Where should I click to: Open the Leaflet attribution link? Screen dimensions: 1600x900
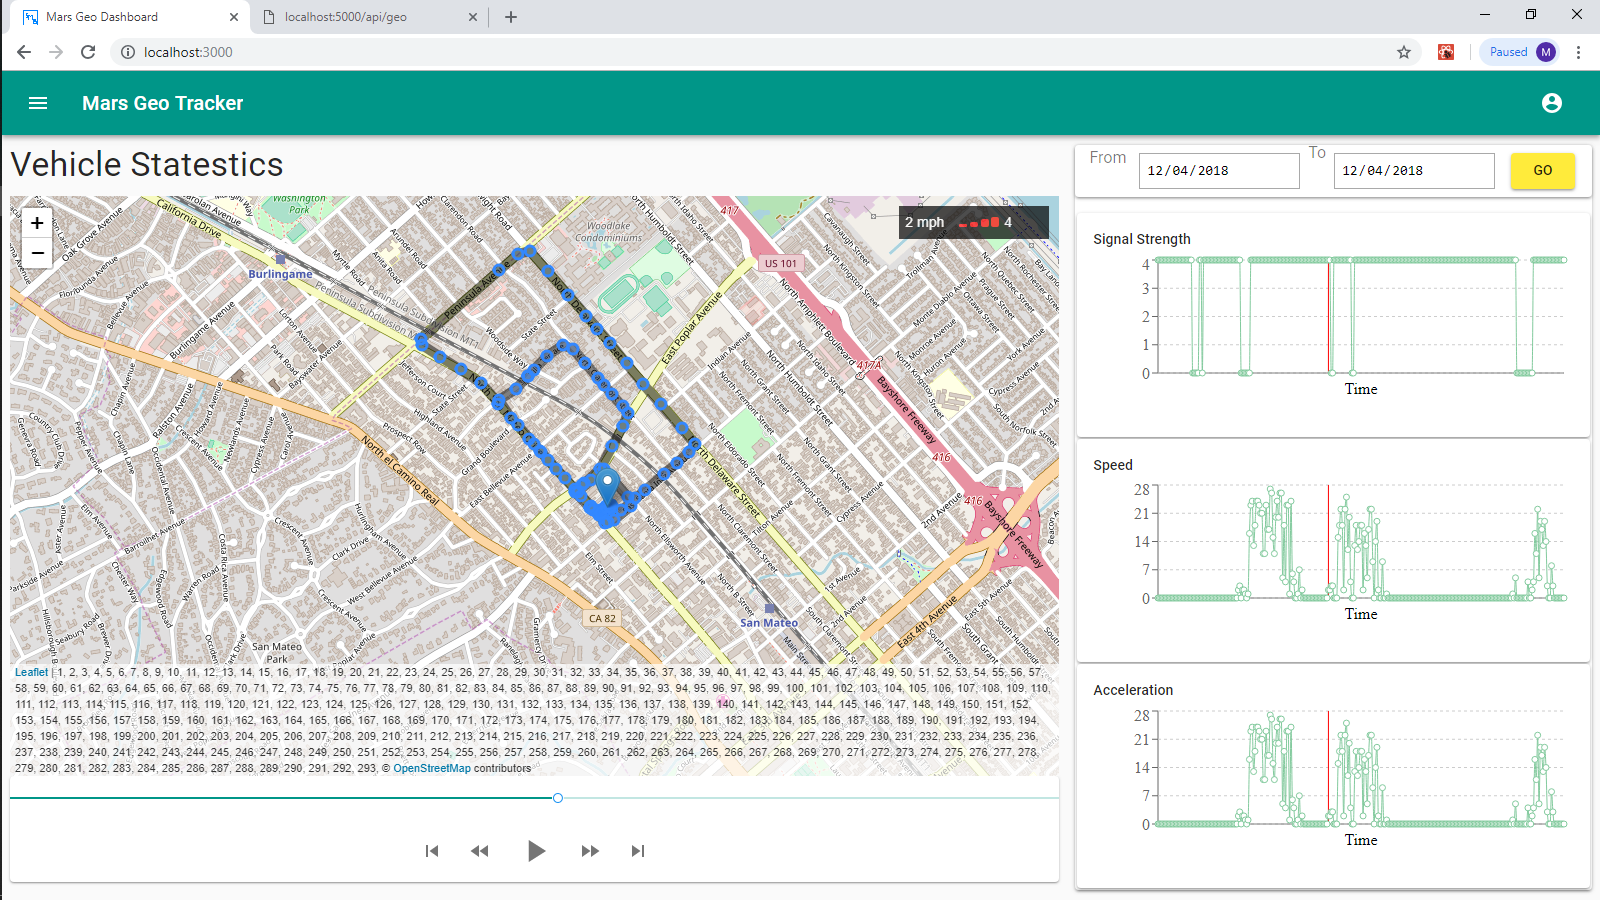(31, 672)
